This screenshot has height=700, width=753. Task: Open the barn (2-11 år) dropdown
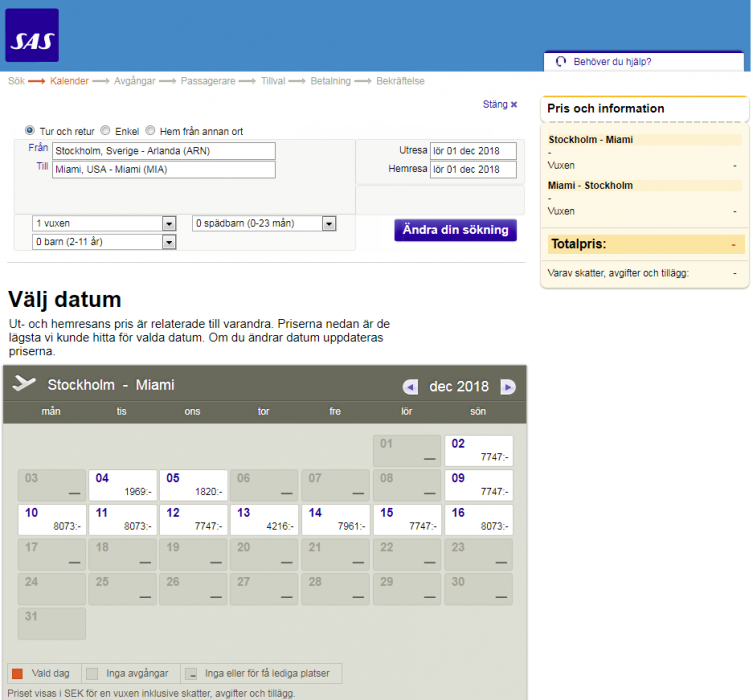[104, 242]
